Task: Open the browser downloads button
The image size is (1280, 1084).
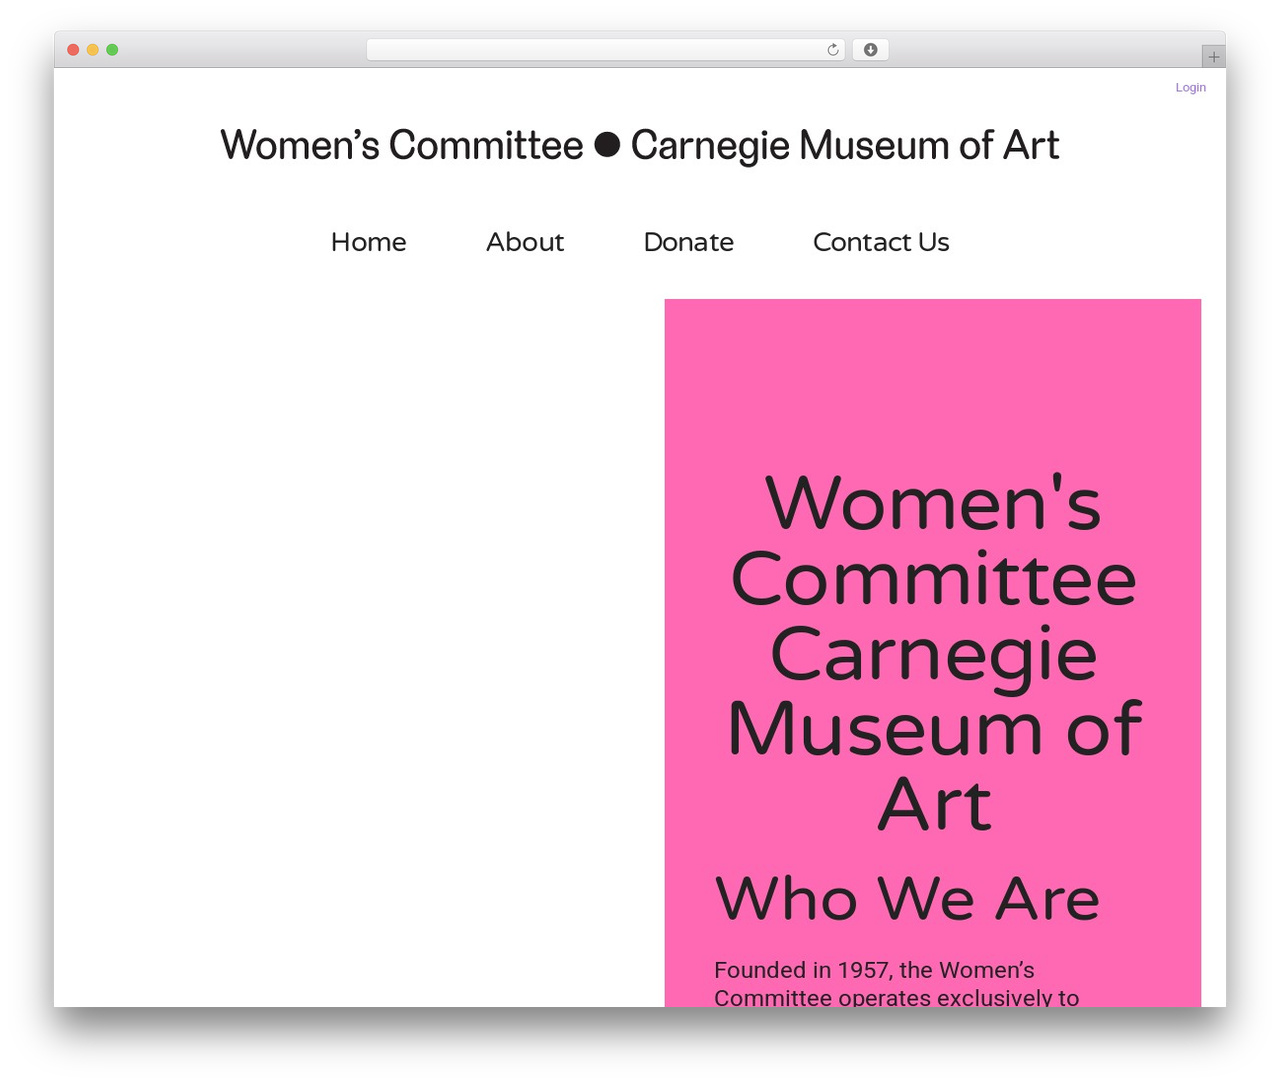Action: click(870, 50)
